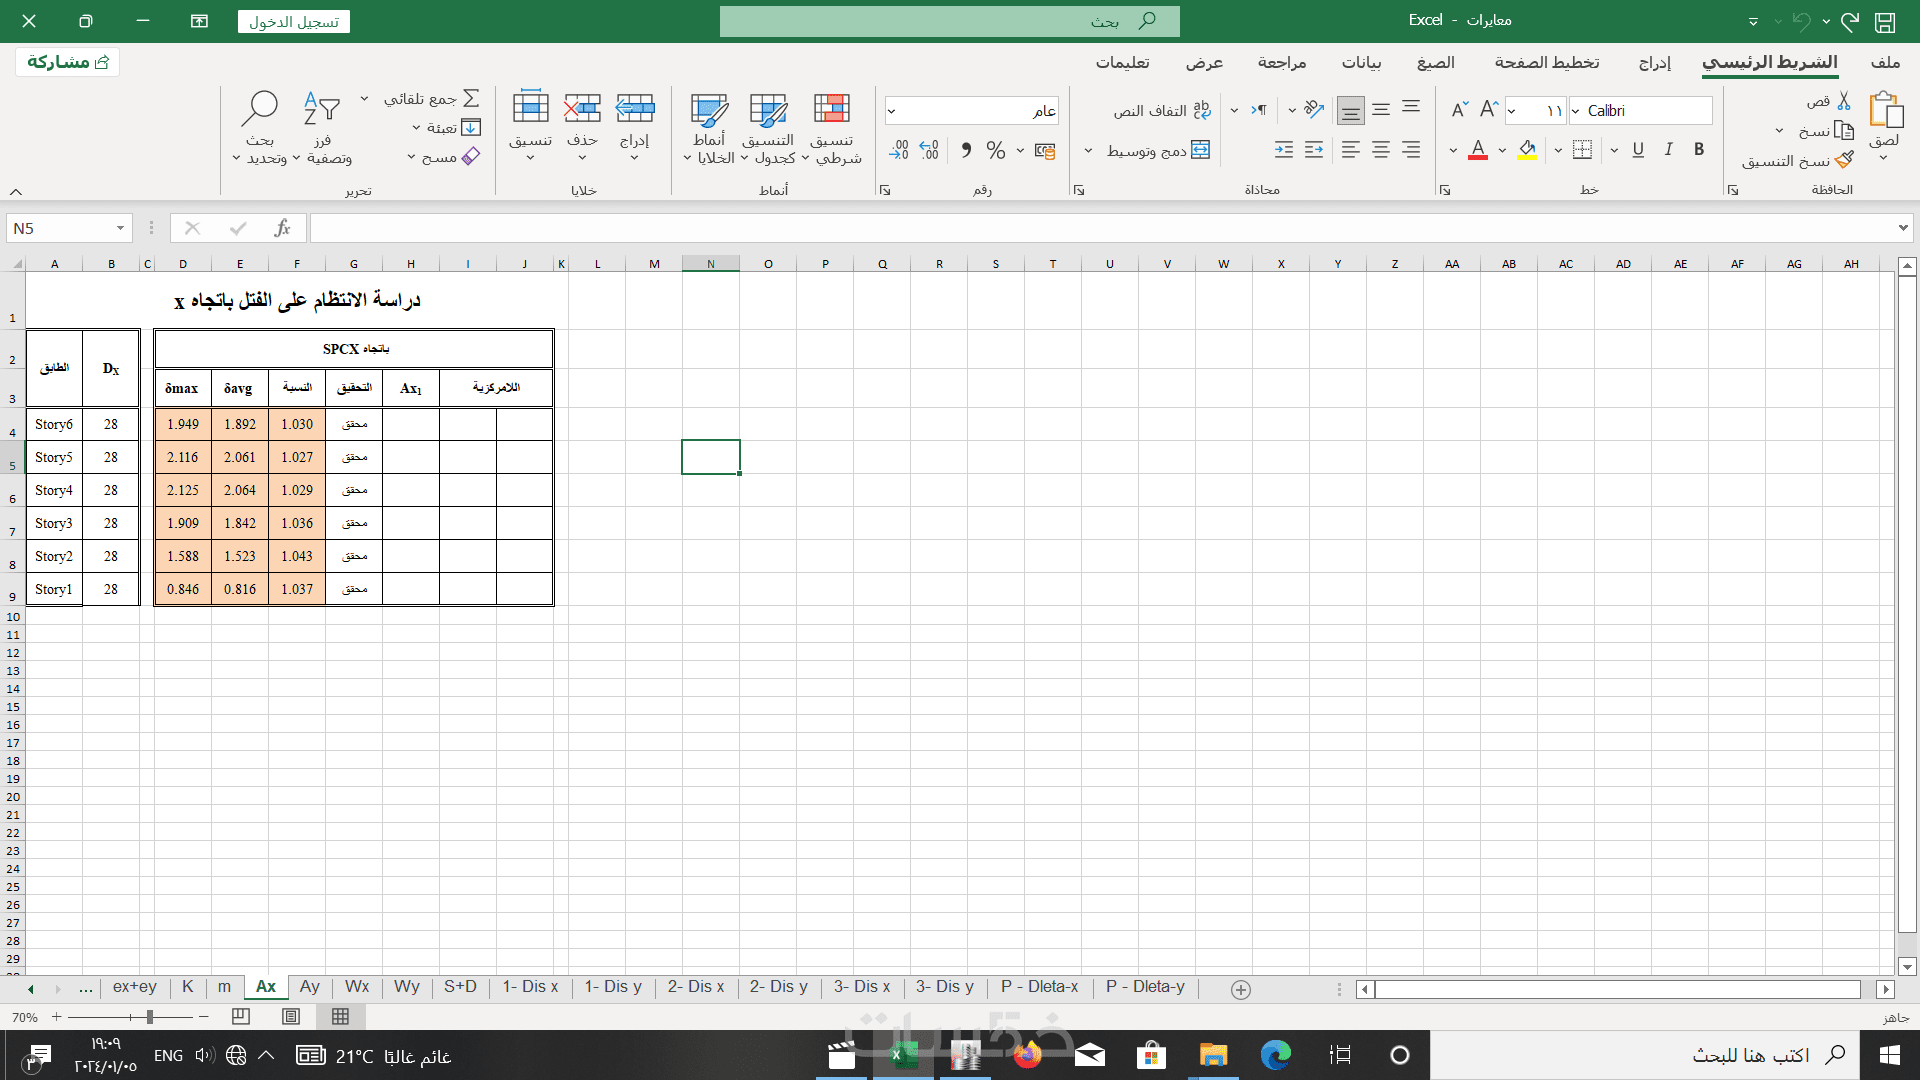This screenshot has height=1080, width=1920.
Task: Click the sign-in button in title bar
Action: pos(294,21)
